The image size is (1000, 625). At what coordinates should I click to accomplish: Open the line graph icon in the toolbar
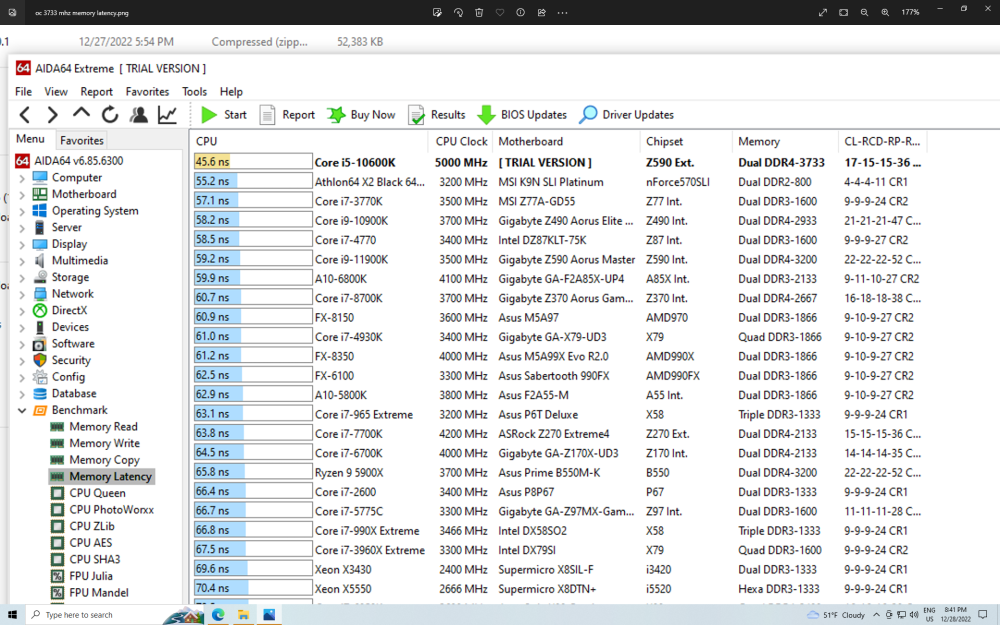(x=166, y=114)
